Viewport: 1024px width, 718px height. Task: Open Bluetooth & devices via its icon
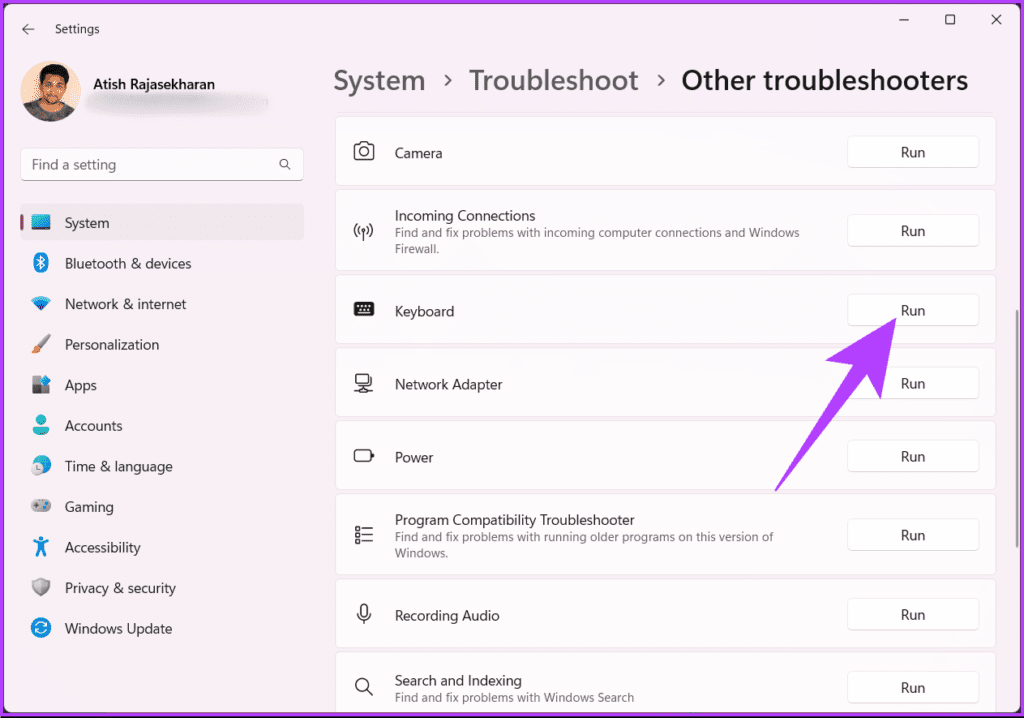pos(40,263)
